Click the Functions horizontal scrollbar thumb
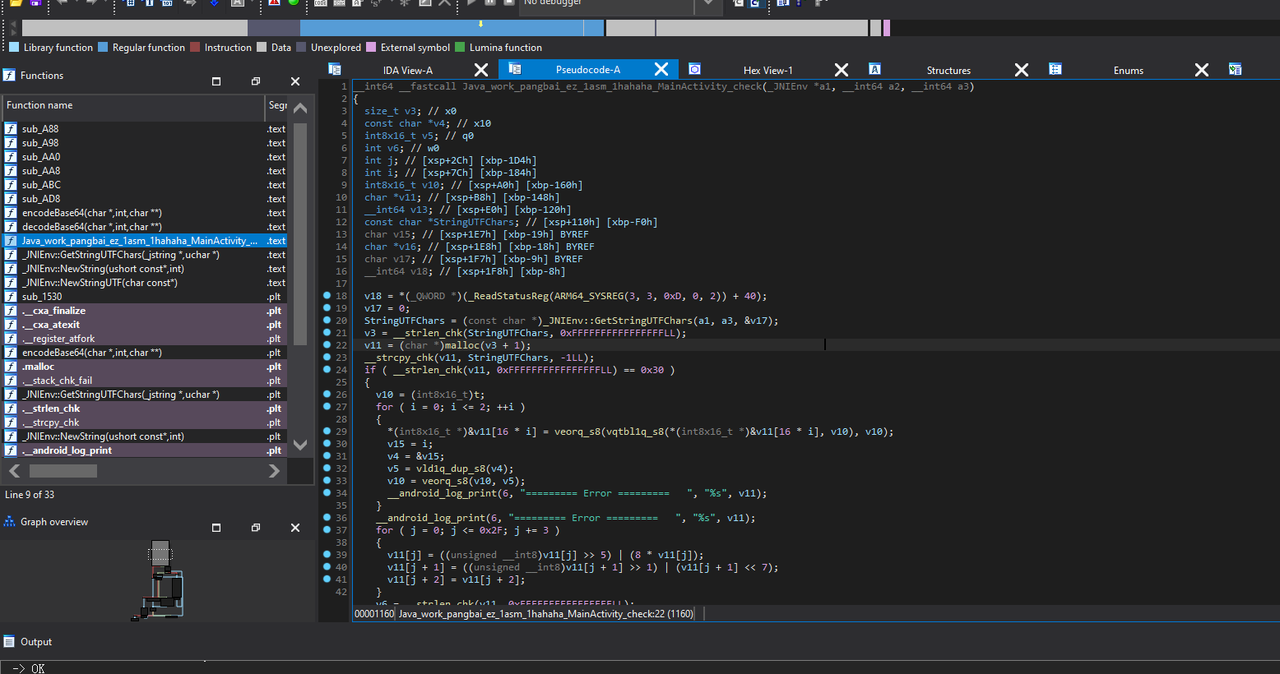 click(x=63, y=471)
